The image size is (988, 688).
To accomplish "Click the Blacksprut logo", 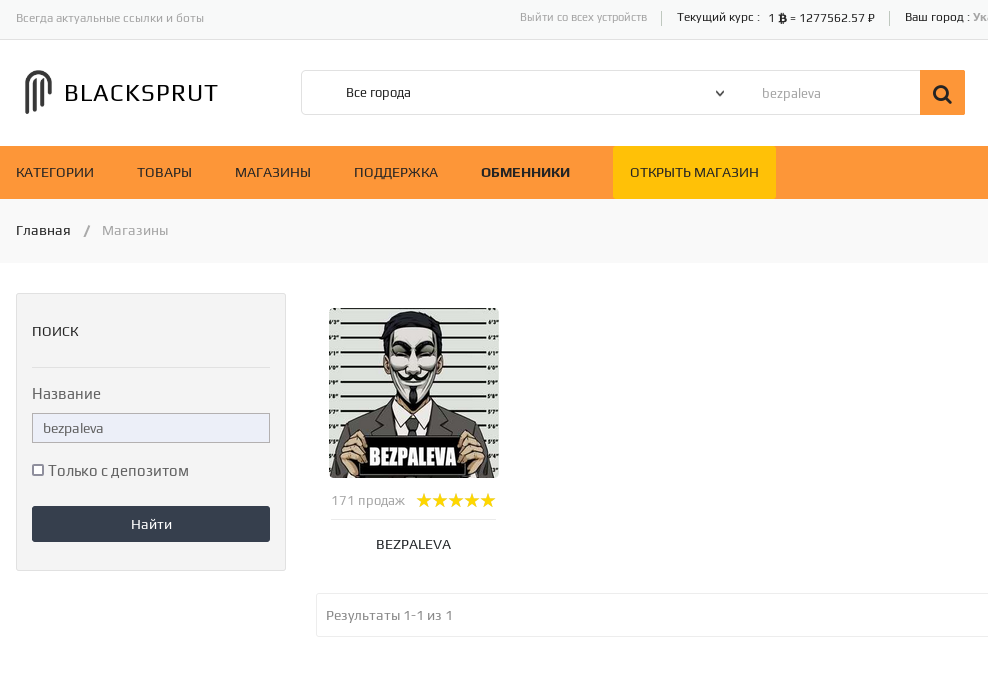I will coord(121,93).
